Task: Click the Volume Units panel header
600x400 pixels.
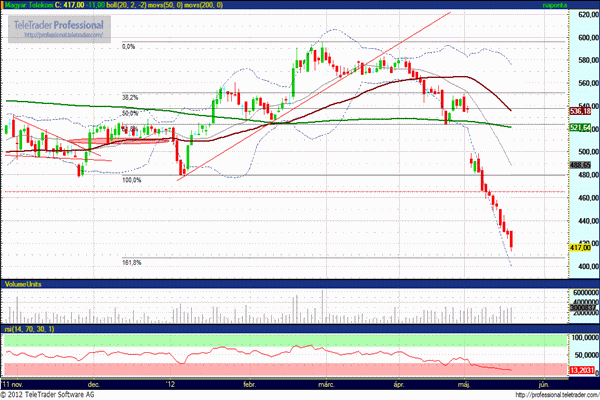Action: point(23,284)
